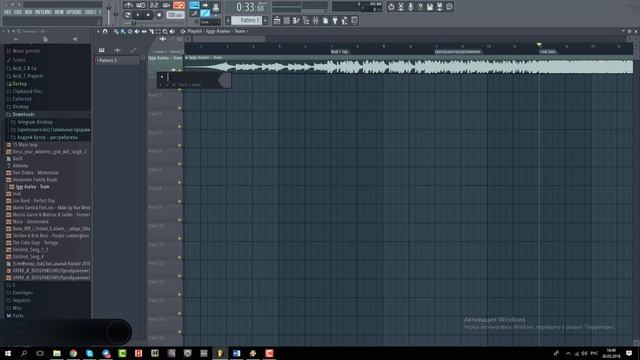Toggle pattern/song mode button
Viewport: 640px width, 360px height.
[x=128, y=15]
